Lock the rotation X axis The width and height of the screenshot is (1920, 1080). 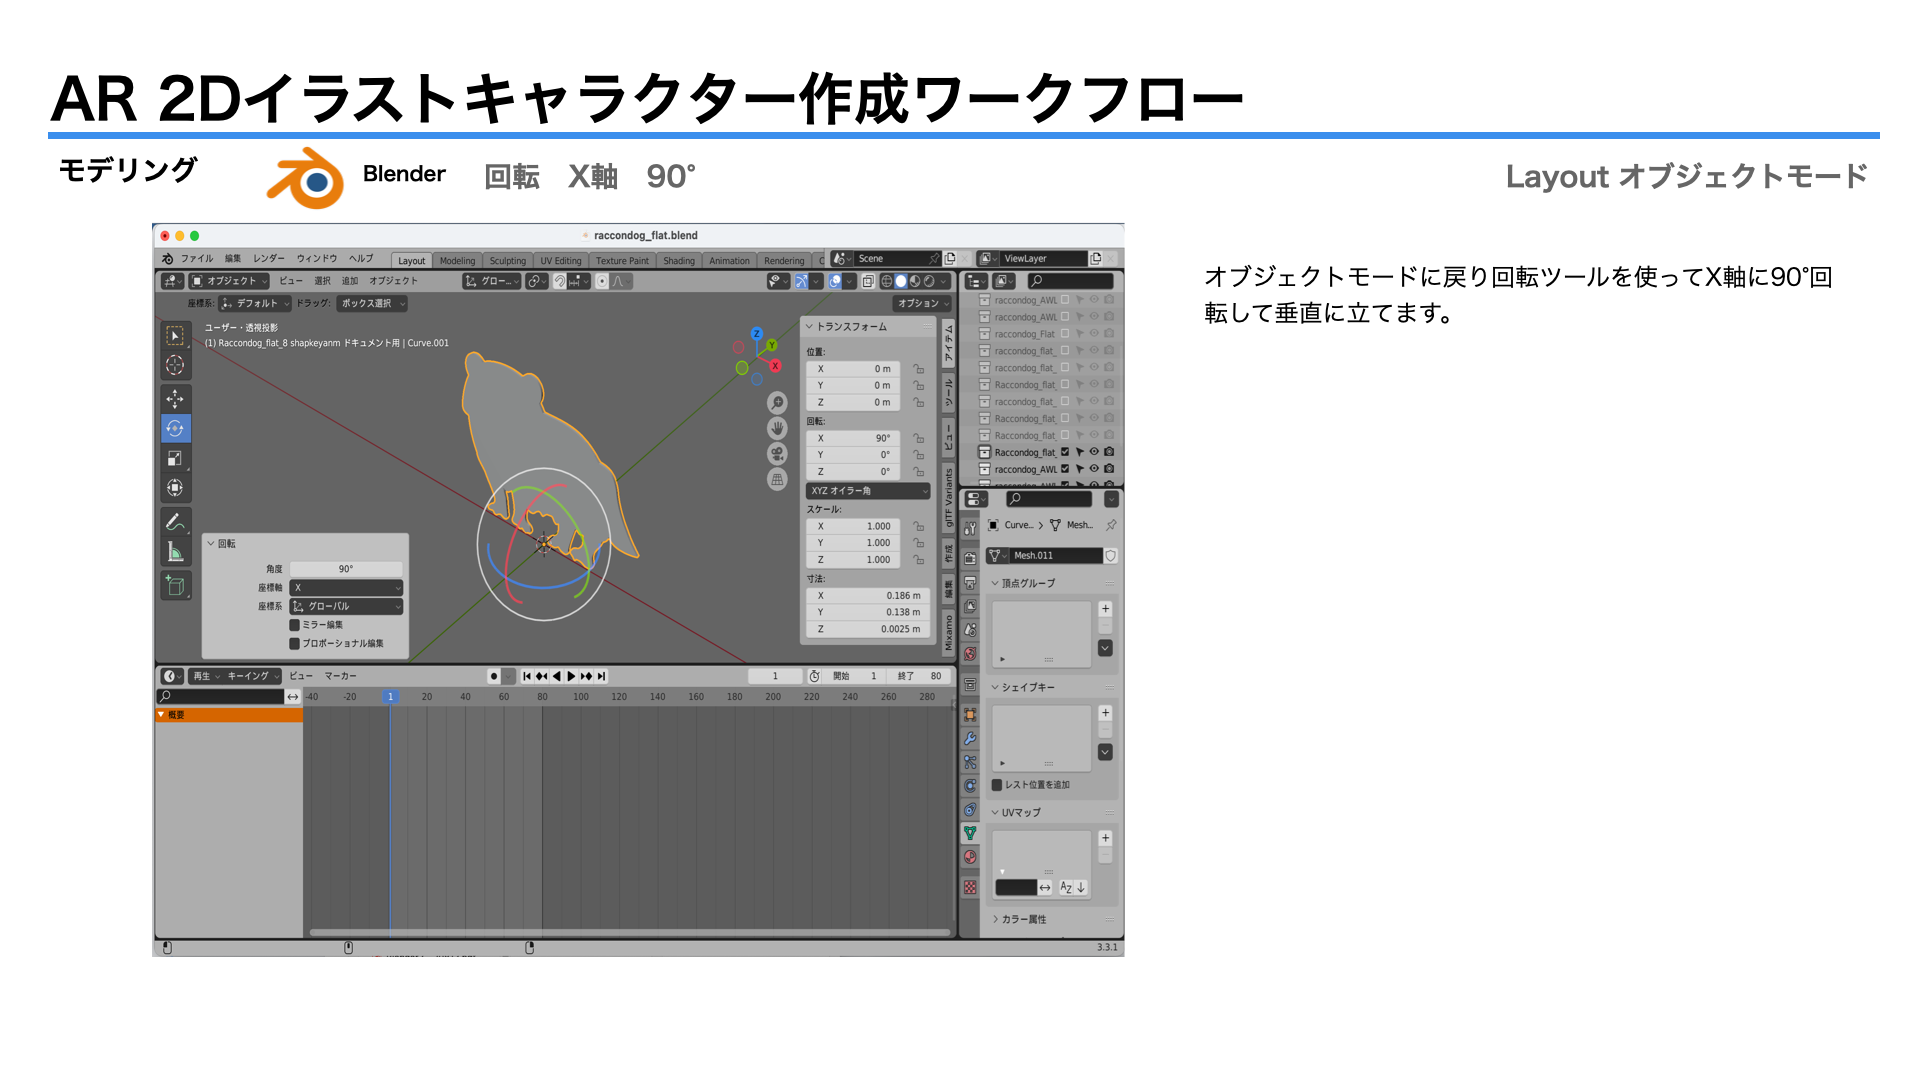point(919,438)
